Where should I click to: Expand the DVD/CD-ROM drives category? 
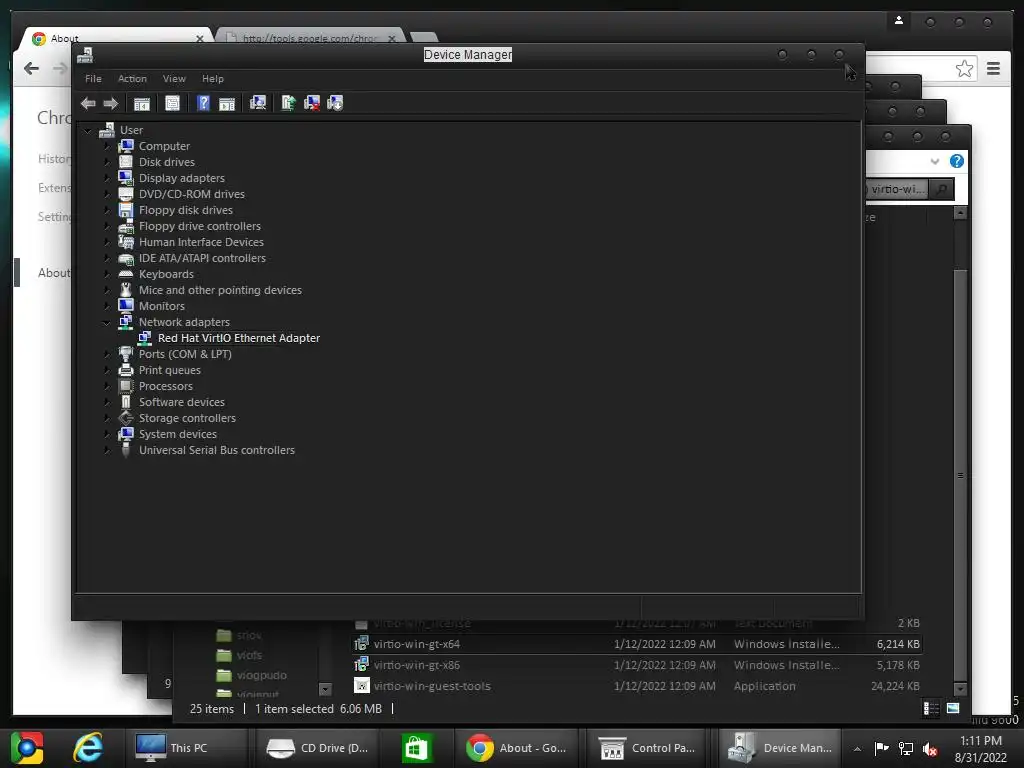(x=107, y=194)
